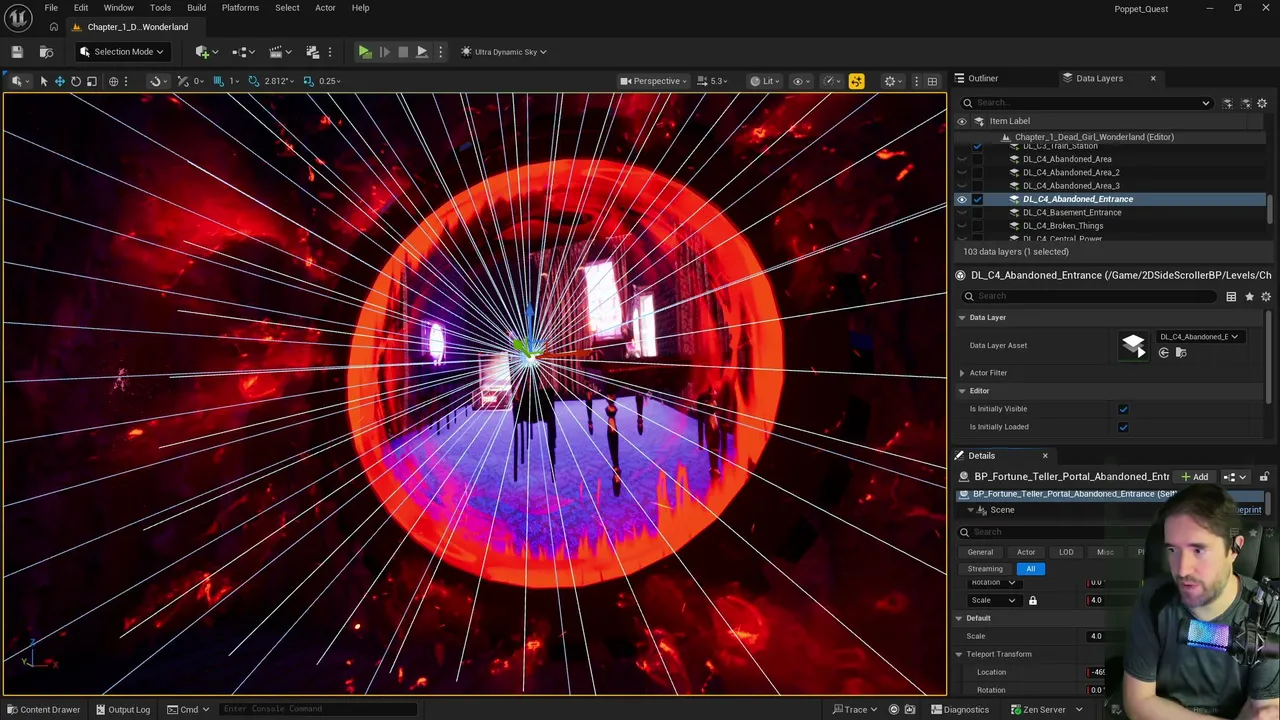Screen dimensions: 1280x720
Task: Open the browse content folder icon
Action: [46, 52]
